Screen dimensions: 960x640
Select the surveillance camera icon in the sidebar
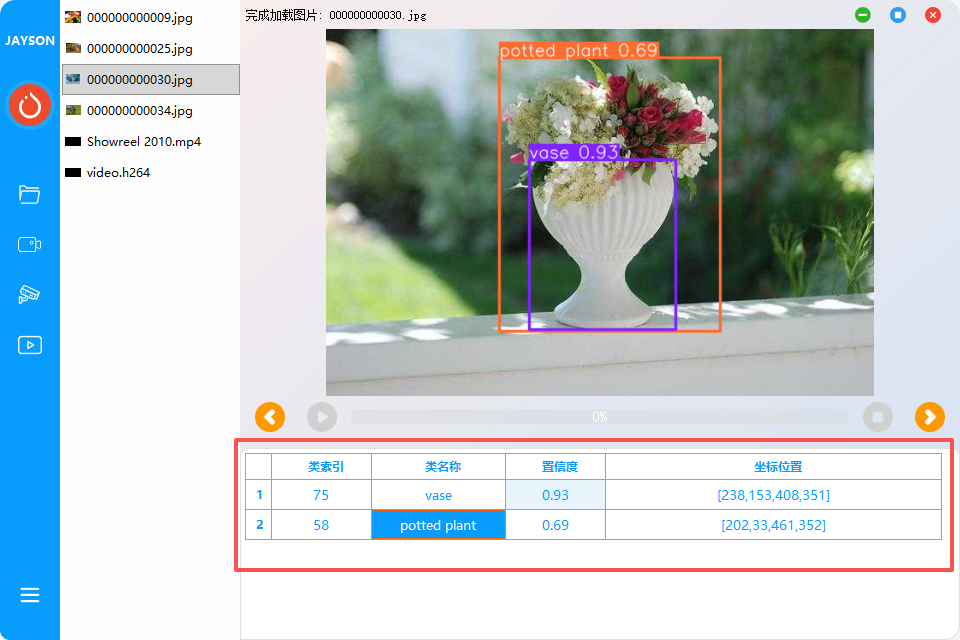pos(30,294)
